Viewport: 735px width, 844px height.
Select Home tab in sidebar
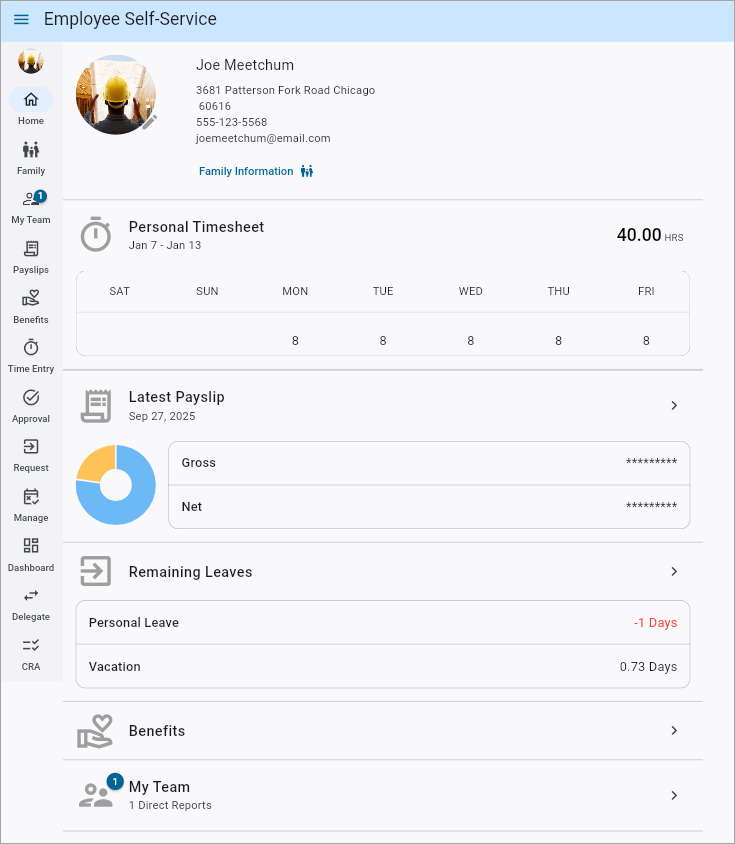tap(31, 107)
